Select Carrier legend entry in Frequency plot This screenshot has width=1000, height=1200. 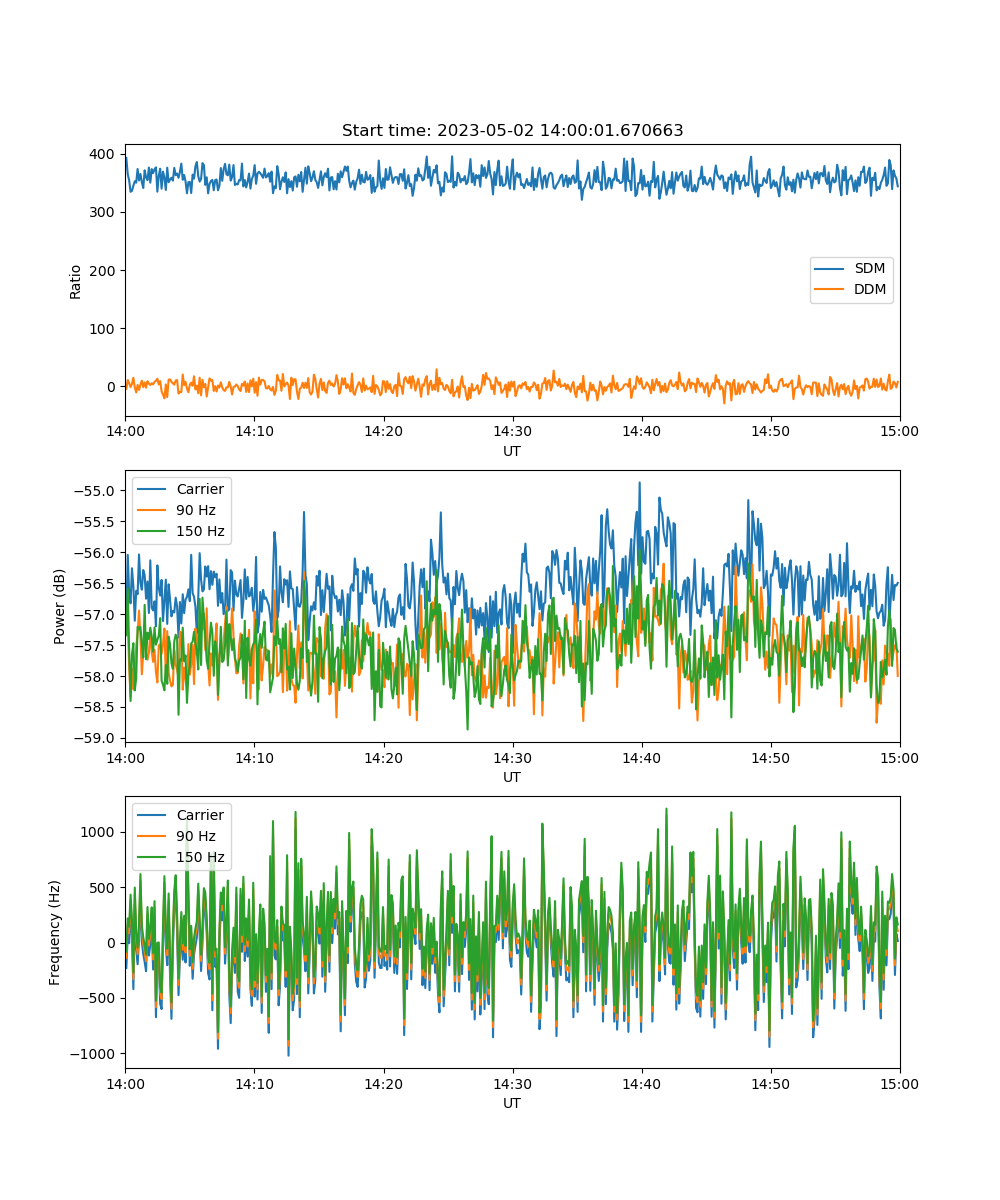tap(200, 815)
